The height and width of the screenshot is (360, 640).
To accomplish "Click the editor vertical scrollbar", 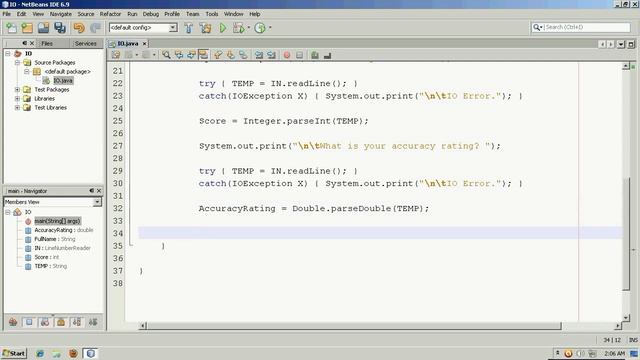I will [626, 233].
